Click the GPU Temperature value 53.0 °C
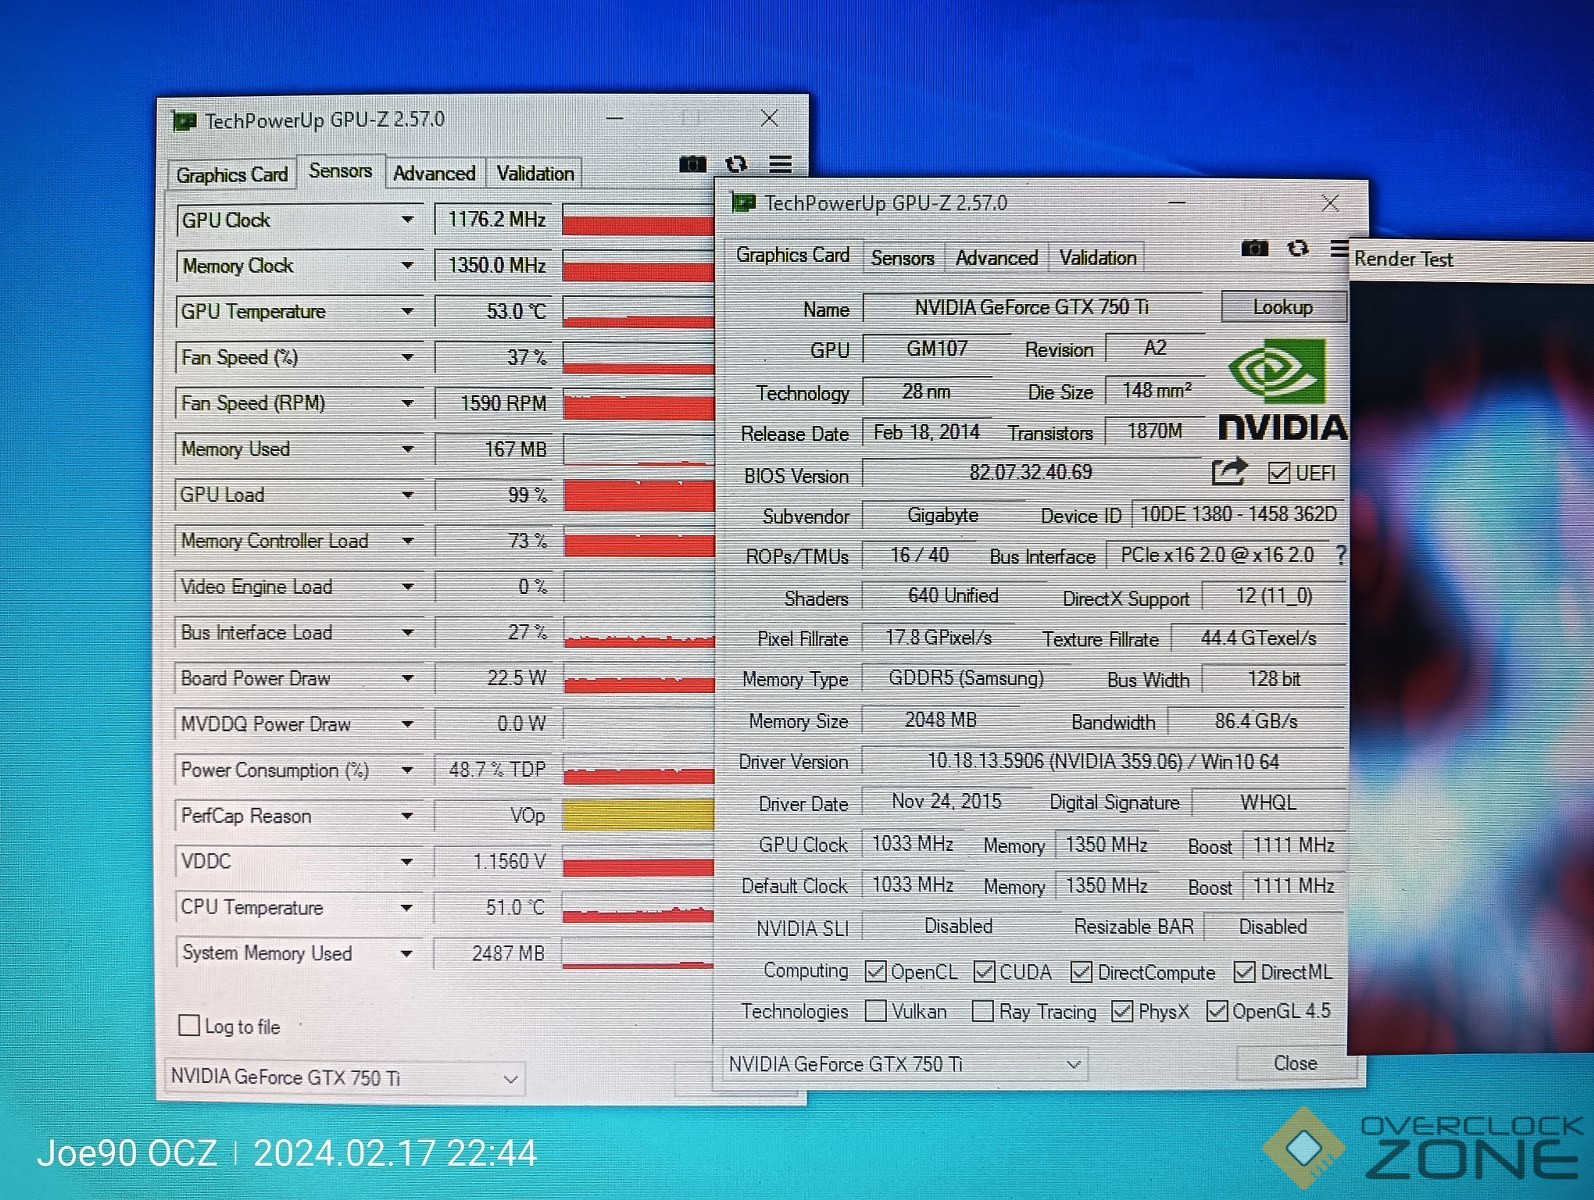 [x=492, y=312]
